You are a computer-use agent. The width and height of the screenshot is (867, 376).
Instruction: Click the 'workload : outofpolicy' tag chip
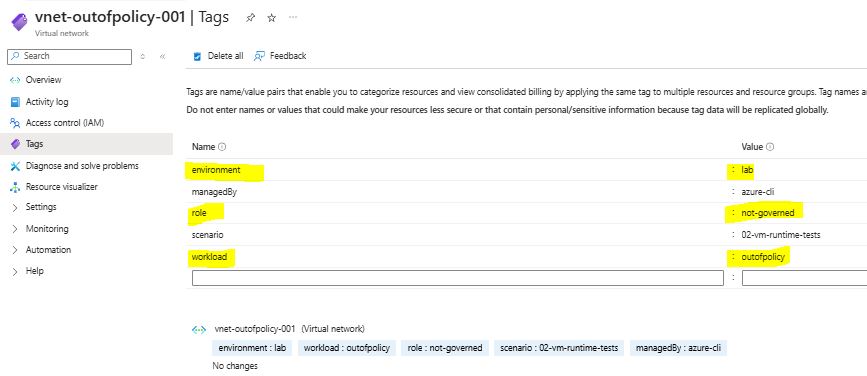347,348
